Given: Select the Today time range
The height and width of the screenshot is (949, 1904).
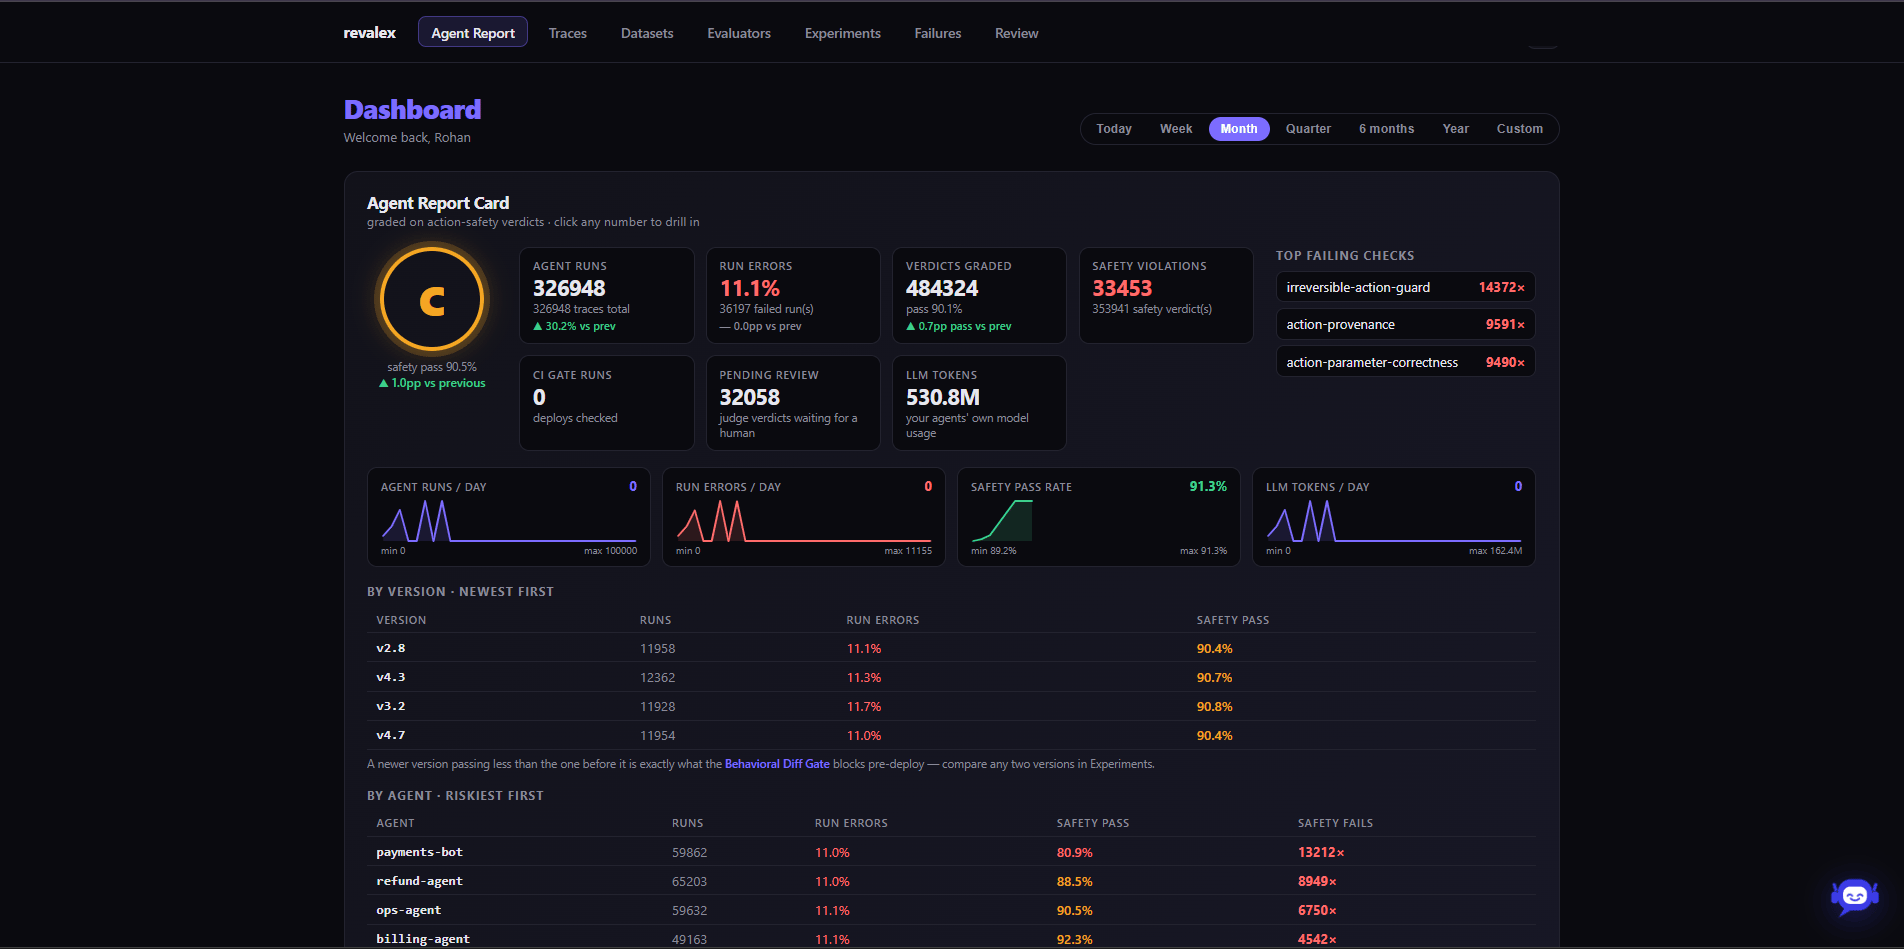Looking at the screenshot, I should point(1114,129).
